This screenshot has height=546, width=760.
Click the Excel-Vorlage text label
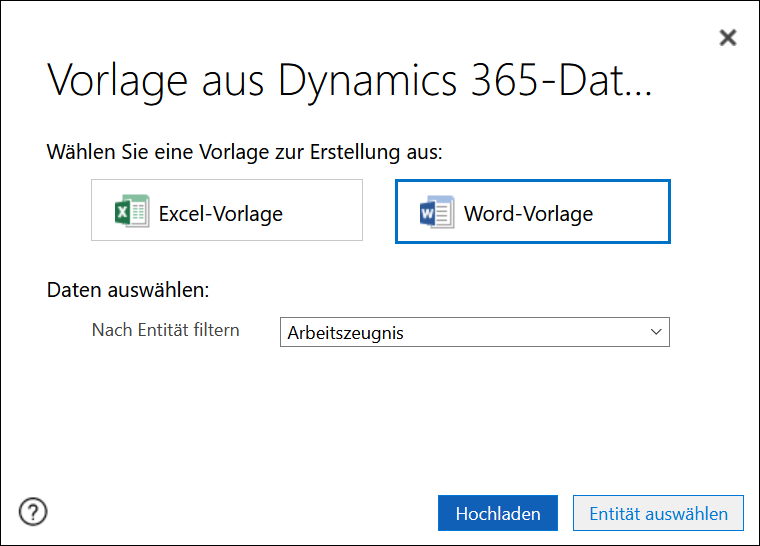tap(221, 214)
